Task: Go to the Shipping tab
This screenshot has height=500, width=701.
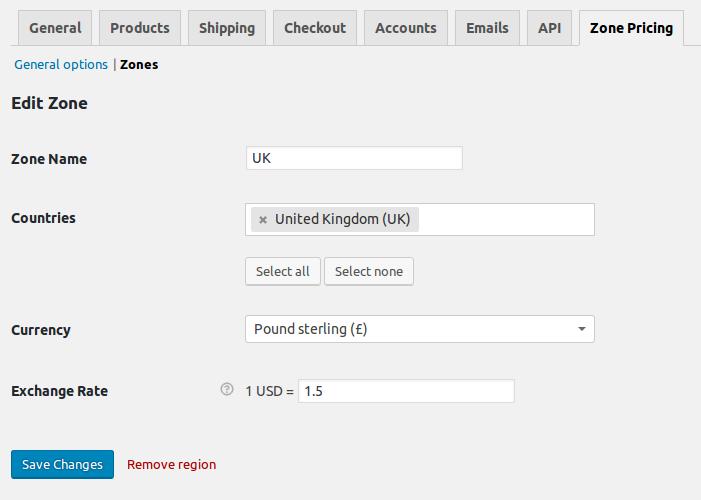Action: click(x=226, y=28)
